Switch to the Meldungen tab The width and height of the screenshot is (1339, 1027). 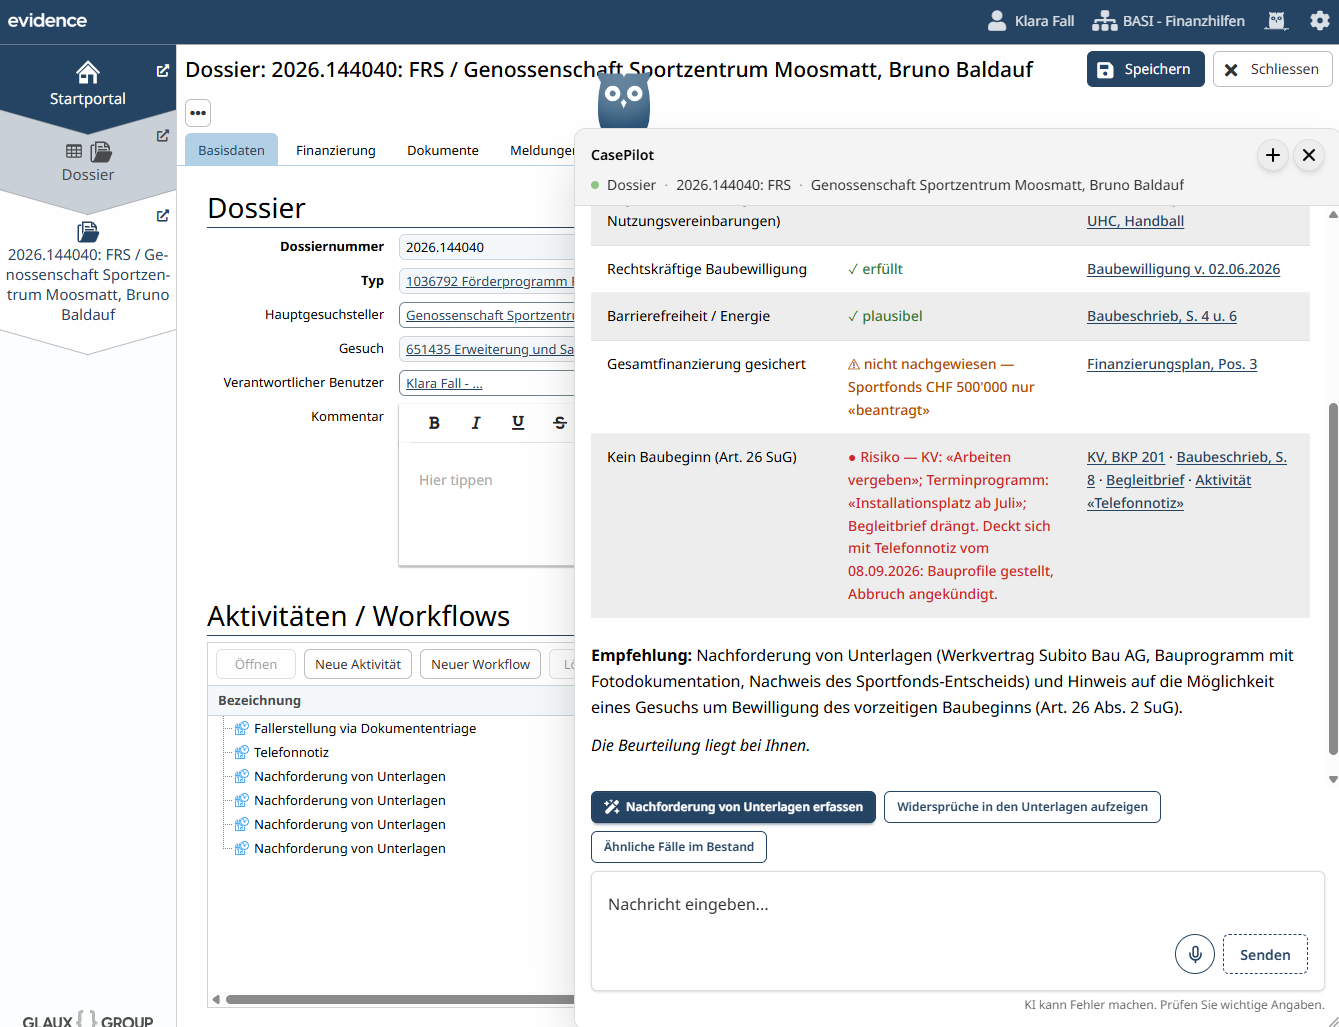(x=540, y=150)
